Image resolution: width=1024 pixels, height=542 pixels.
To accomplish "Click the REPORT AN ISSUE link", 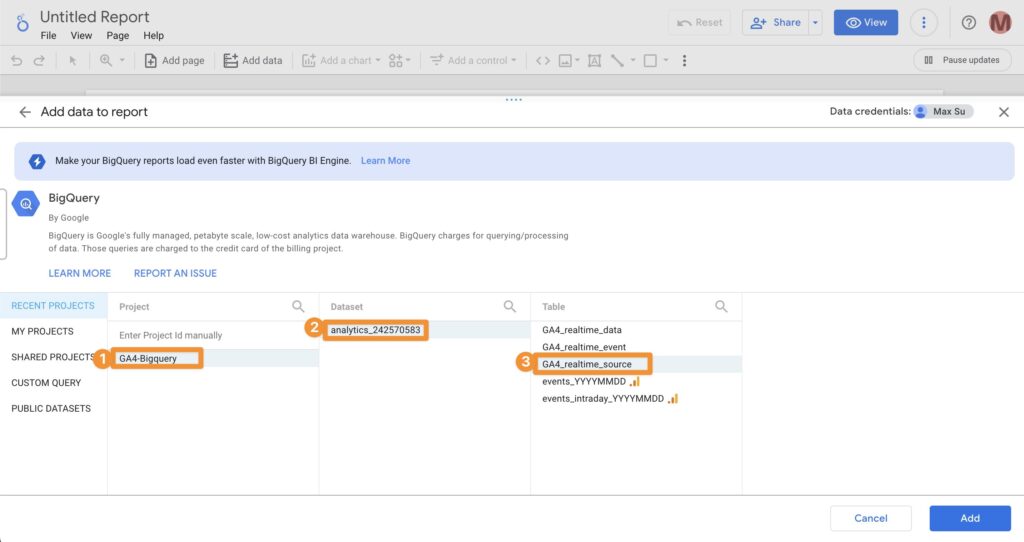I will (175, 273).
